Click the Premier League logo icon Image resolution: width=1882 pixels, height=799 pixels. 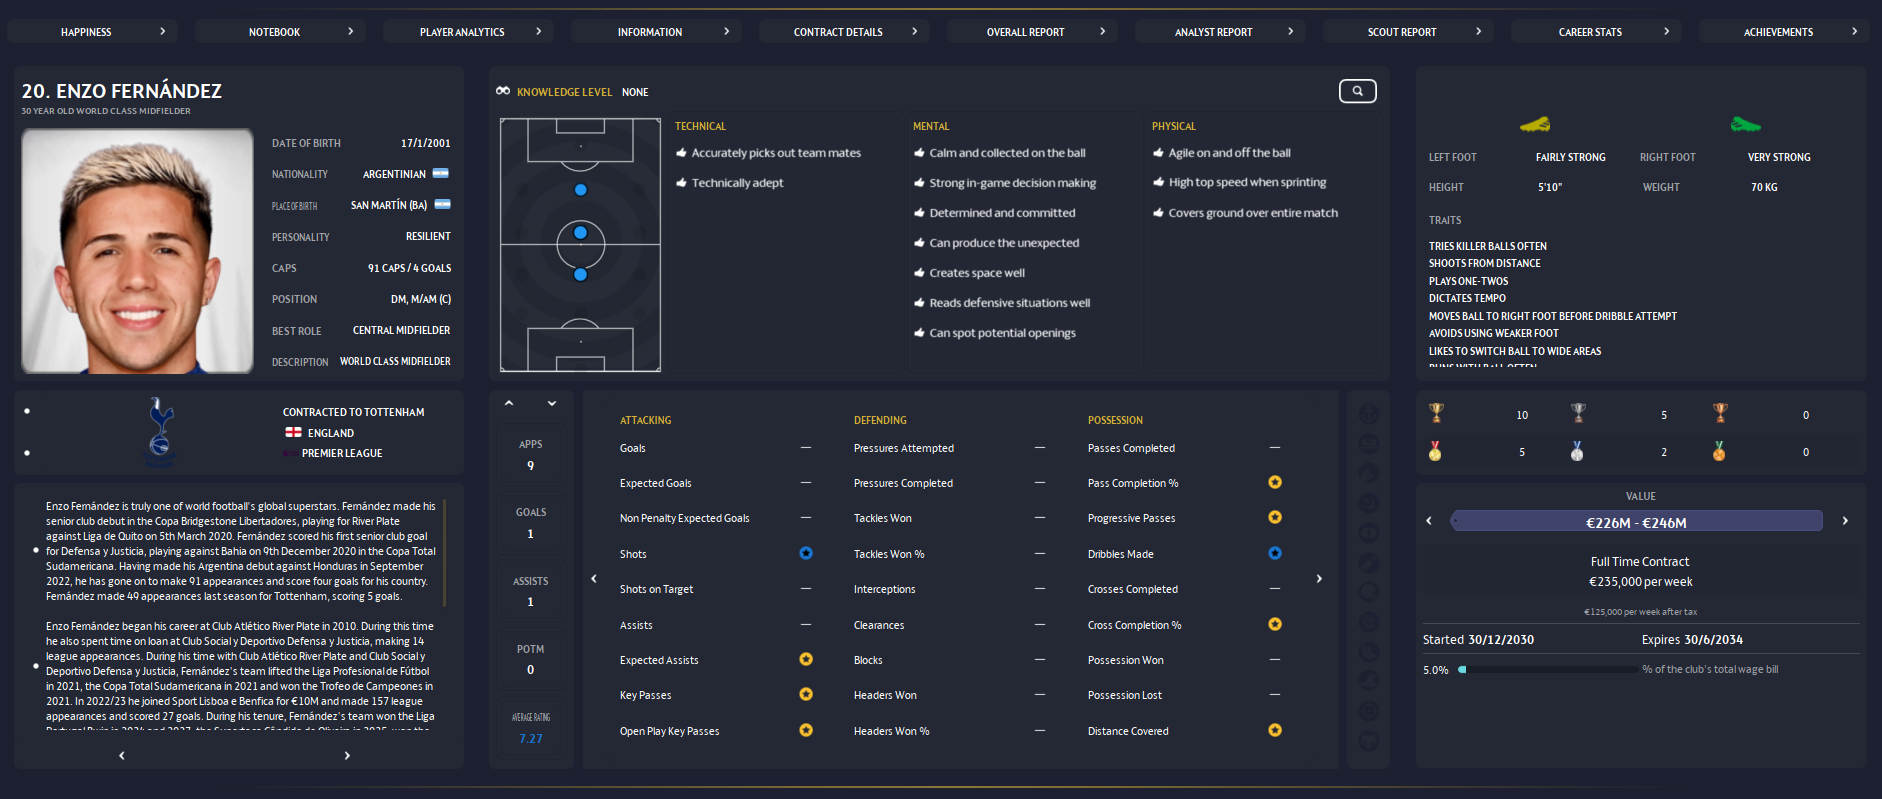(292, 453)
